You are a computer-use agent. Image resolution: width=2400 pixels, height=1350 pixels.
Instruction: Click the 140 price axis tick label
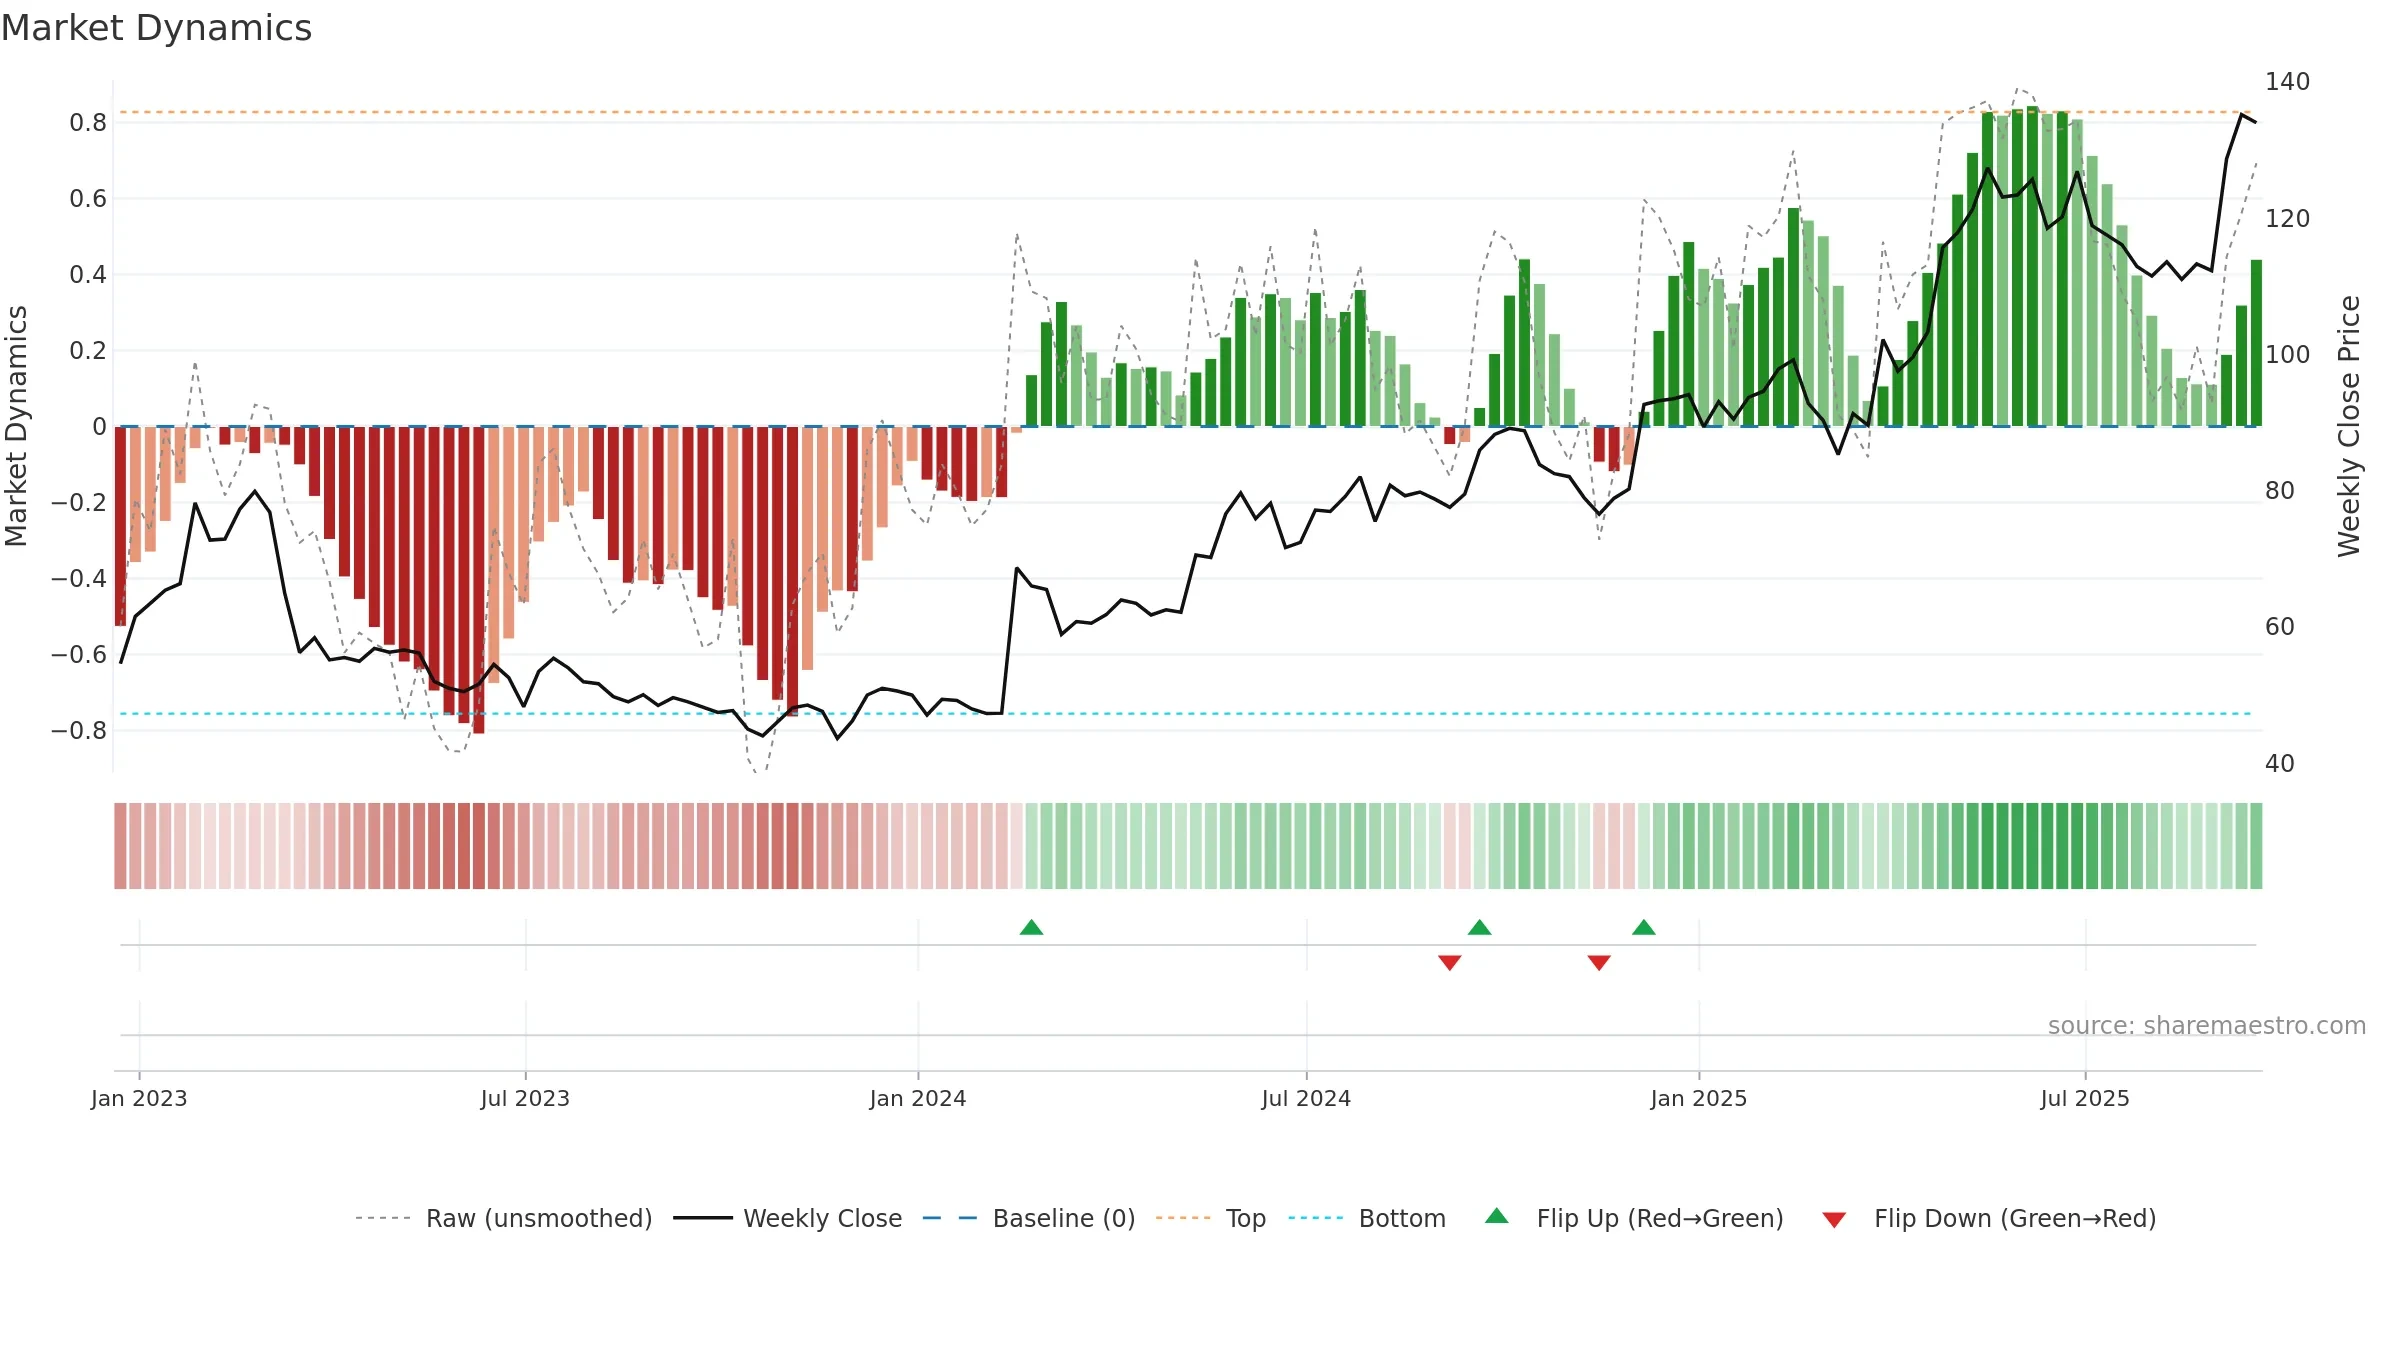pos(2287,82)
